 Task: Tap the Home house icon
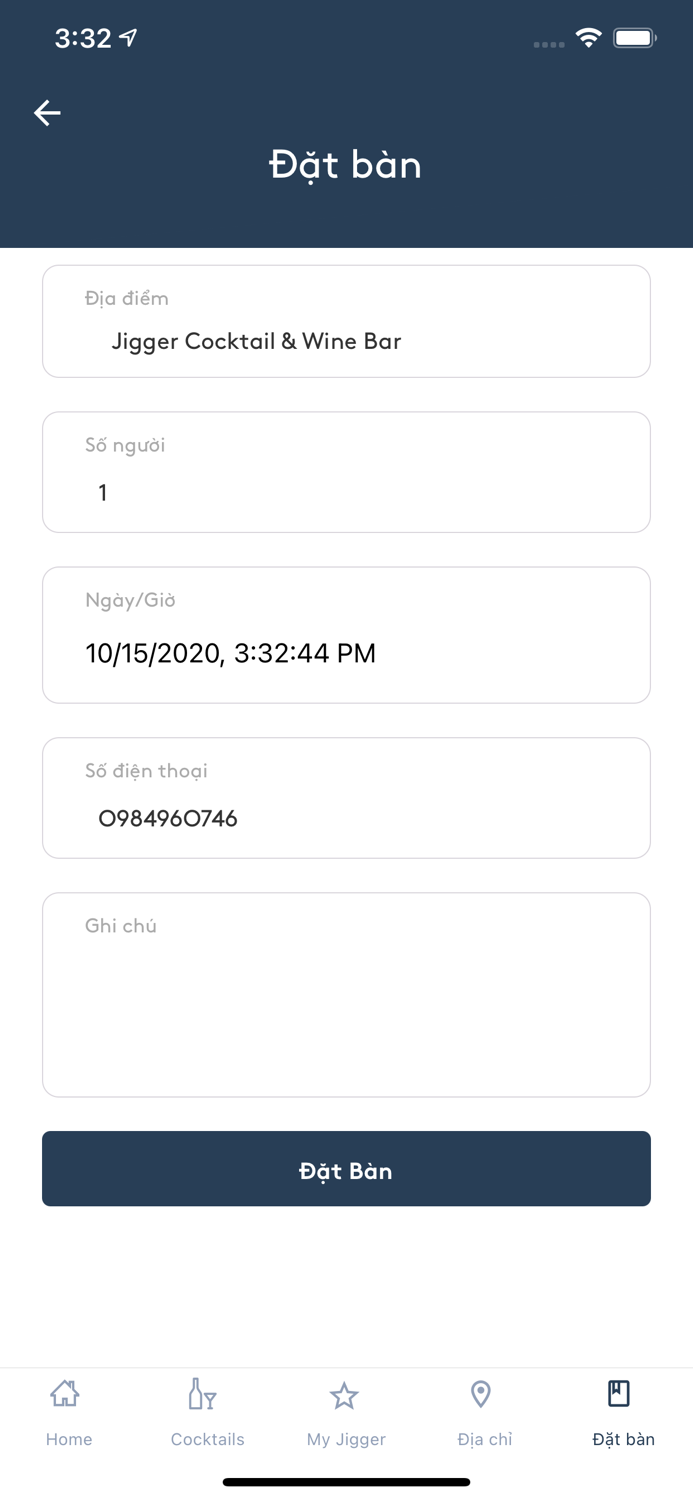coord(66,1392)
